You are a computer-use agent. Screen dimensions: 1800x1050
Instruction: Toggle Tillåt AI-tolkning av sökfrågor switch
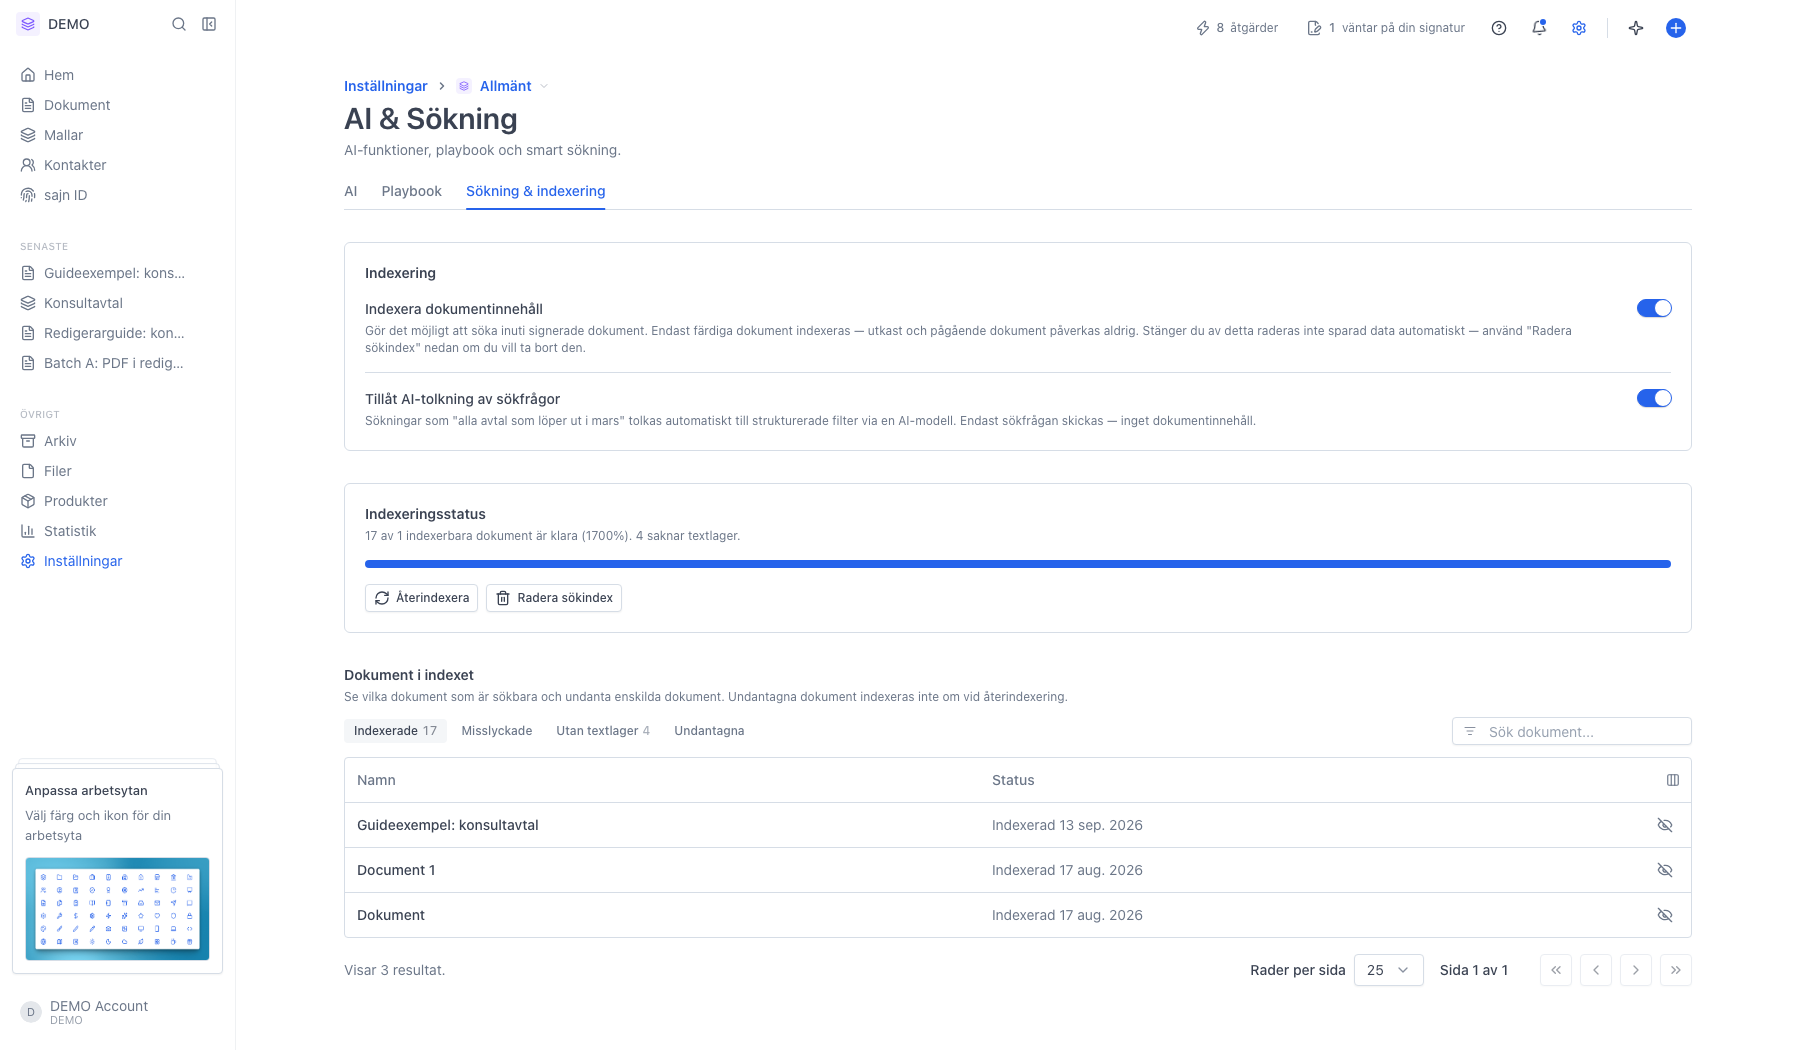coord(1654,398)
